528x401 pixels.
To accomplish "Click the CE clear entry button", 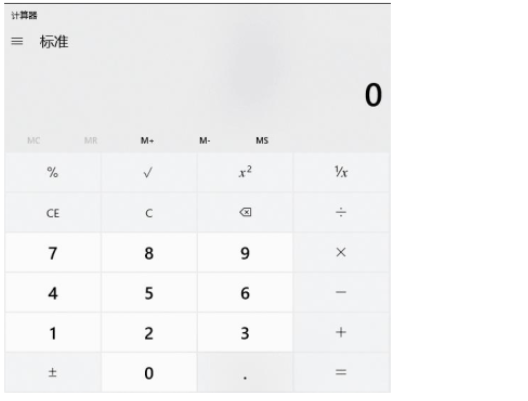I will pyautogui.click(x=53, y=212).
